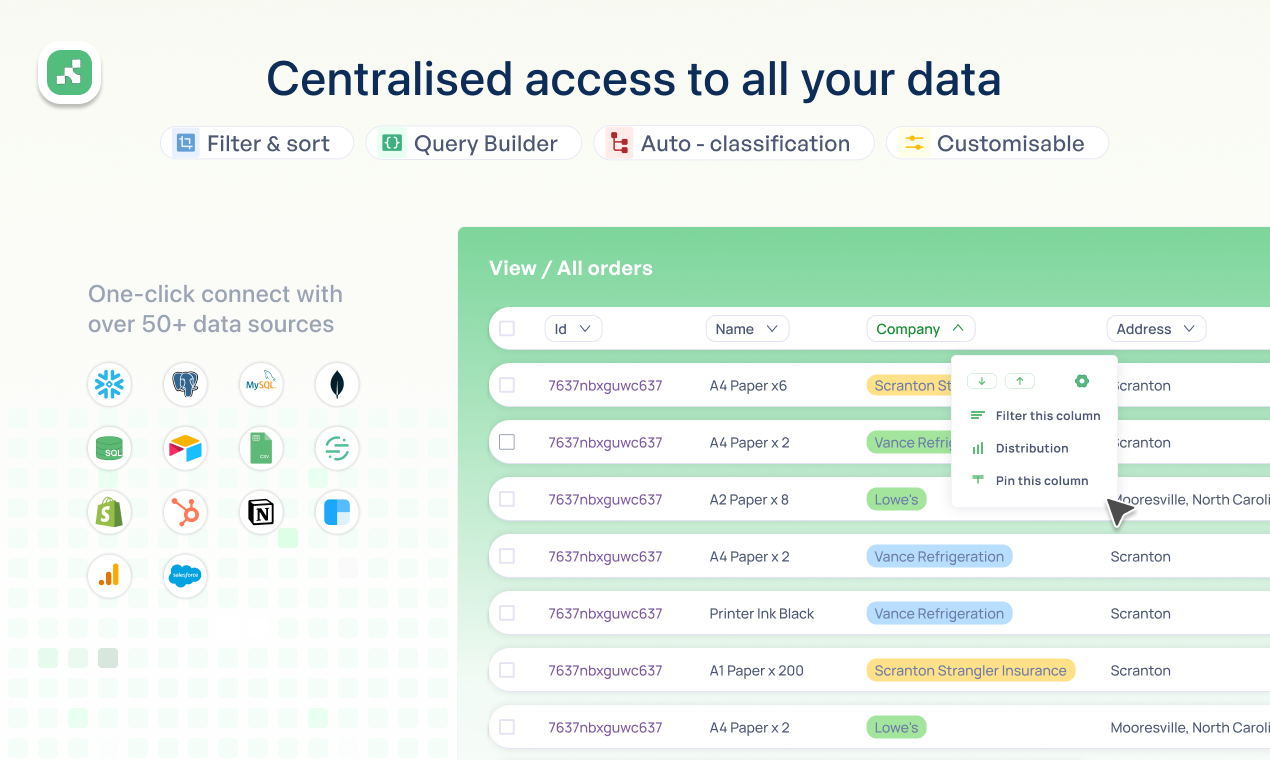Select the Google Analytics bar icon
This screenshot has height=760, width=1270.
coord(109,576)
